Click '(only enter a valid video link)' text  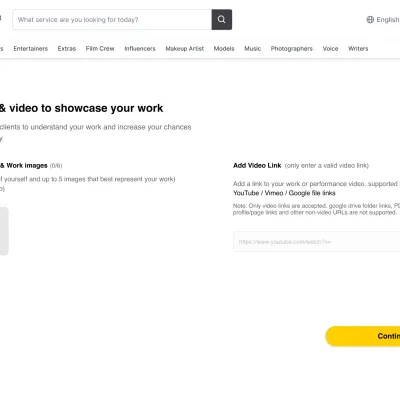tap(327, 166)
